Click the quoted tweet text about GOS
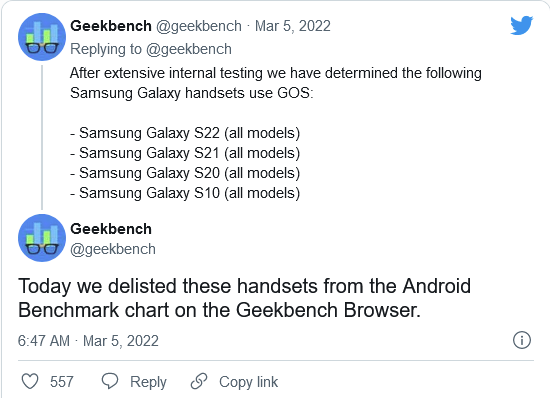The width and height of the screenshot is (550, 398). [x=276, y=83]
